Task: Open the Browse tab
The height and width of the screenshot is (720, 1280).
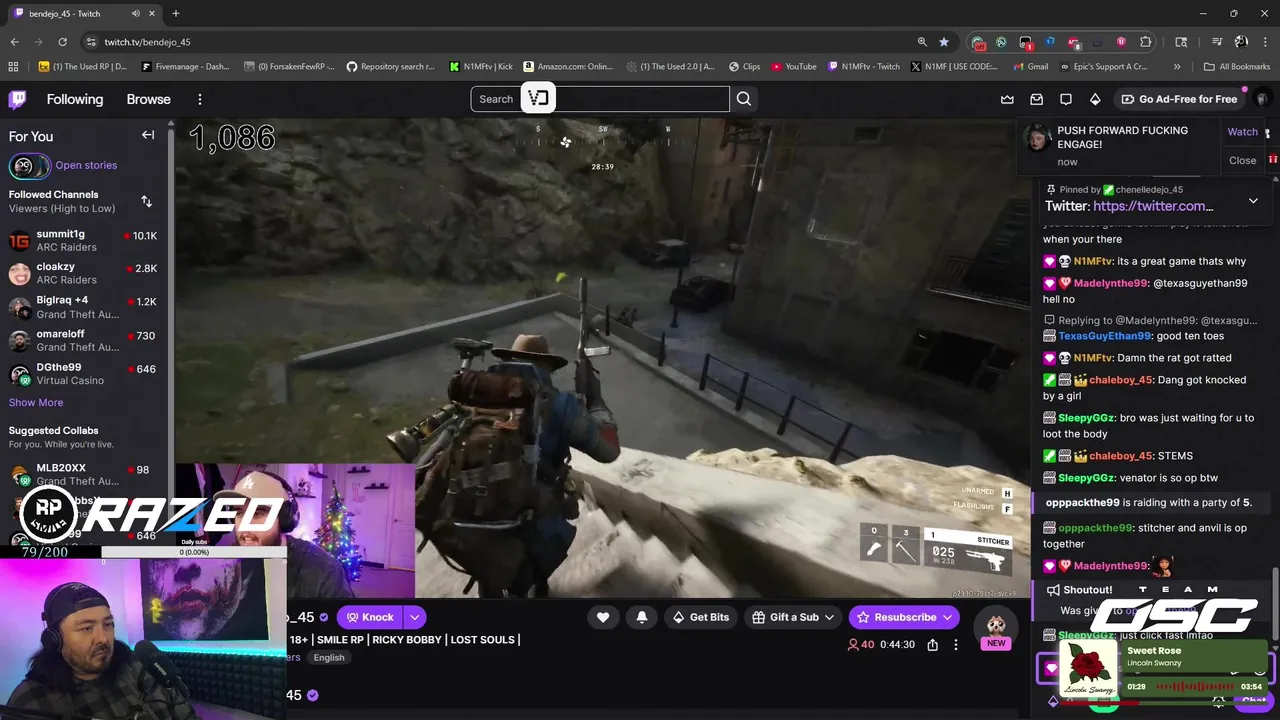Action: coord(149,99)
